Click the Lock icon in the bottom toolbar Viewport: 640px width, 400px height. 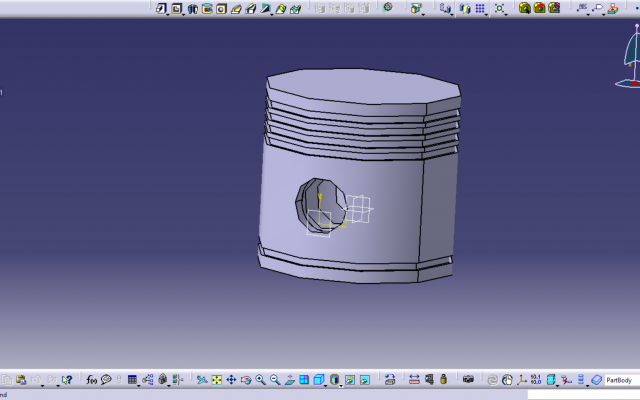pyautogui.click(x=162, y=379)
